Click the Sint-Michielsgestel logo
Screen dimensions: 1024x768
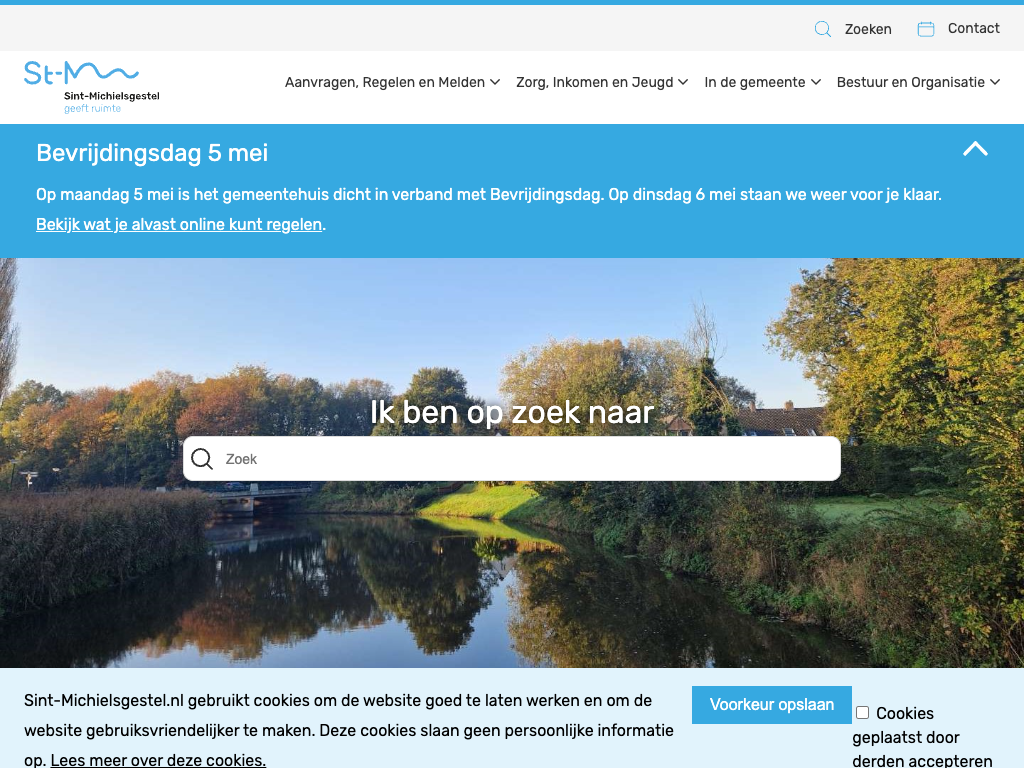click(91, 87)
